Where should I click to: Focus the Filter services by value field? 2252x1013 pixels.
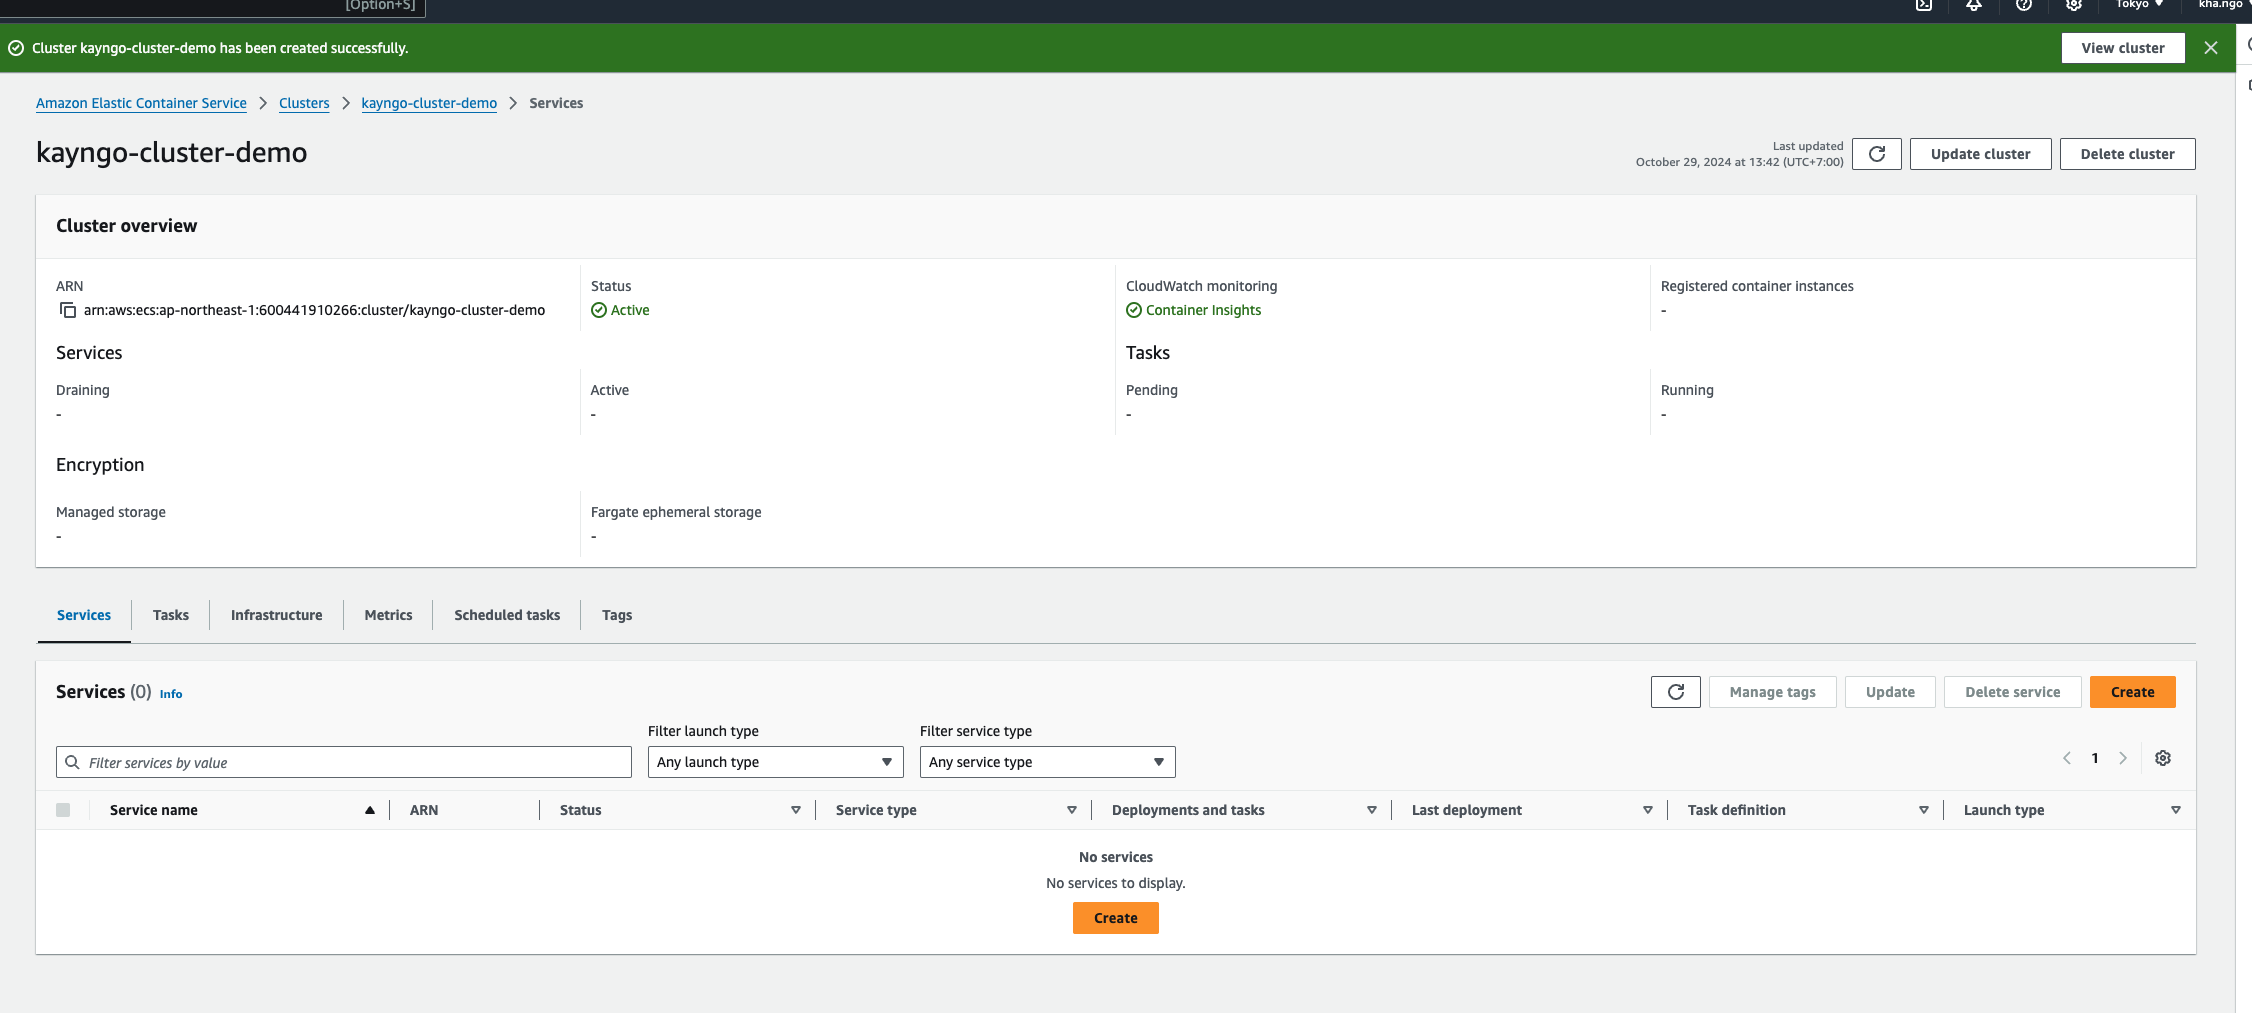[344, 762]
